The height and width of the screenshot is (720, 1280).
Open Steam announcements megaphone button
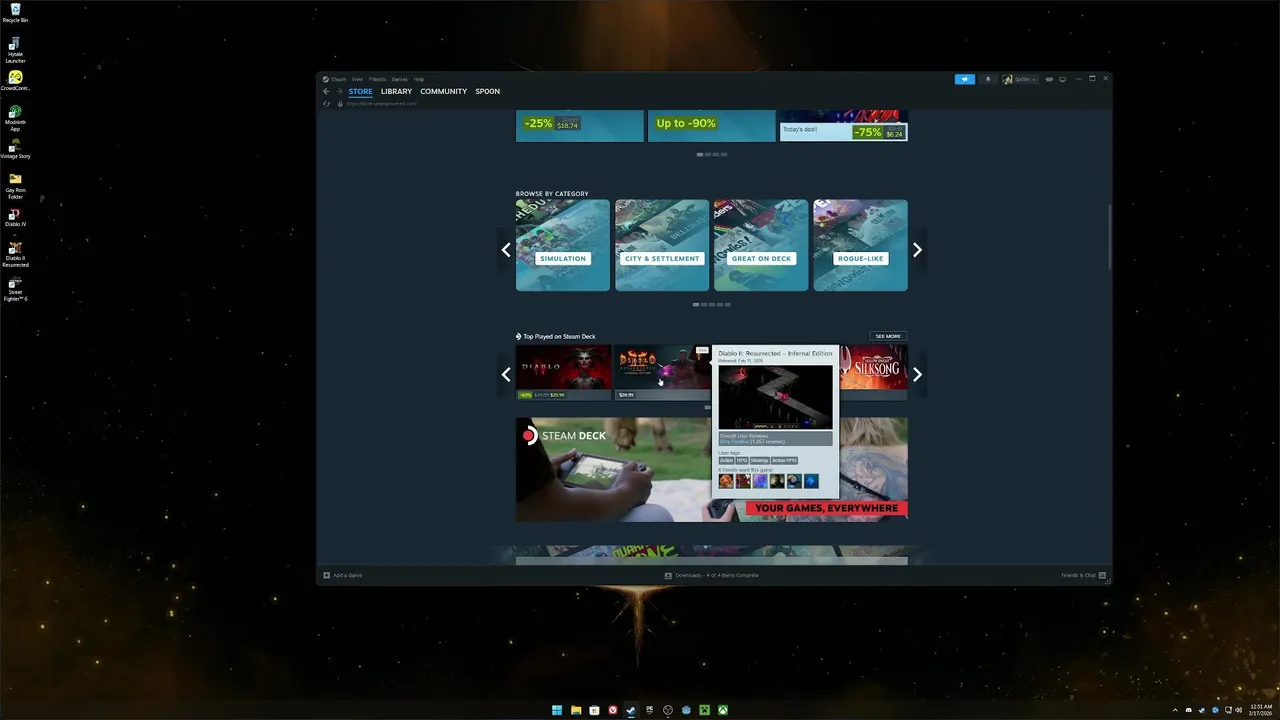(965, 79)
